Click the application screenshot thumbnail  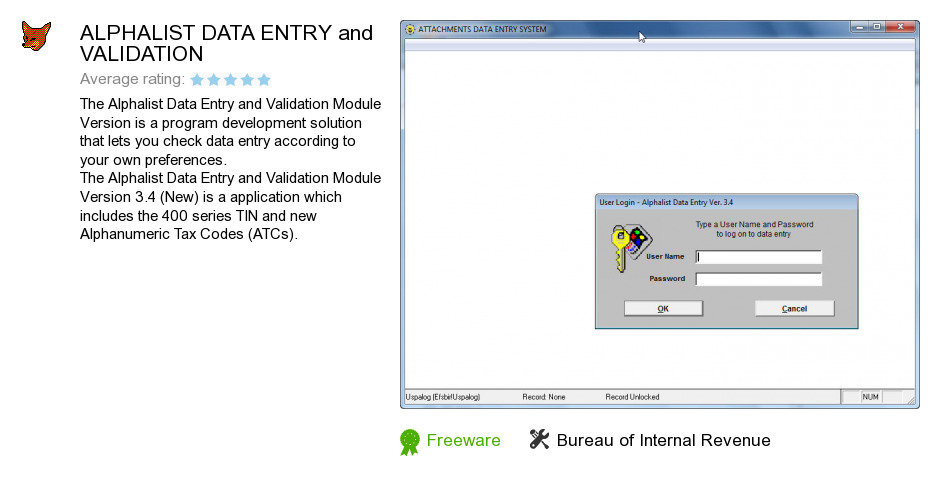(659, 215)
